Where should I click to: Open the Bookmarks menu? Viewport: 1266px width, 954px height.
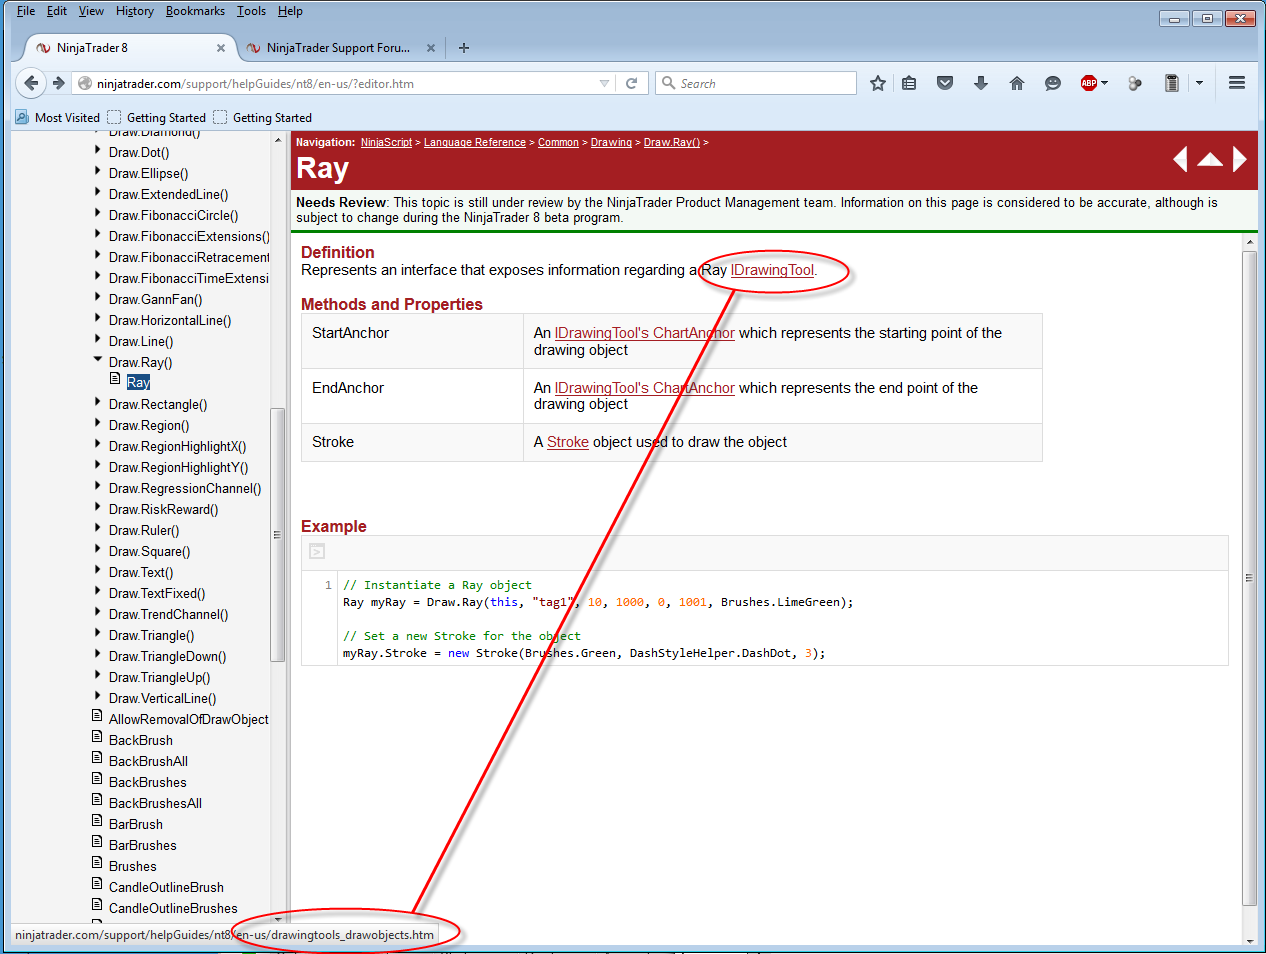point(195,11)
